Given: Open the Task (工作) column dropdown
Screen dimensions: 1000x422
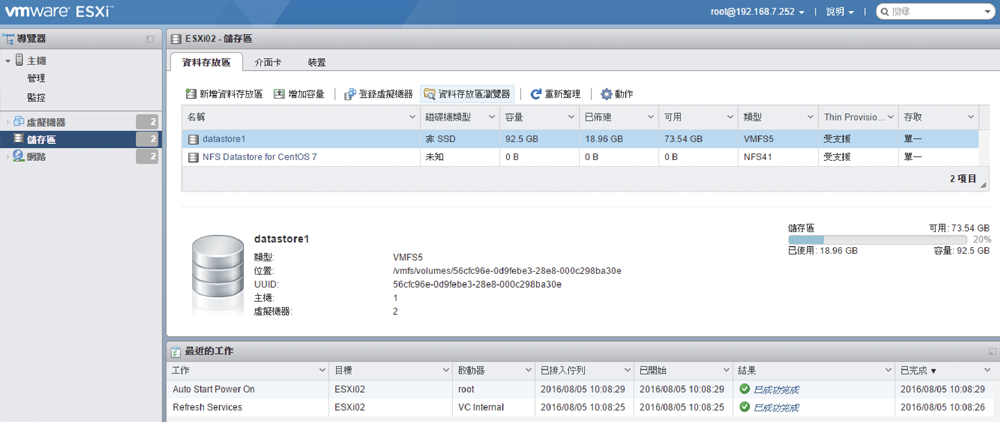Looking at the screenshot, I should (321, 370).
